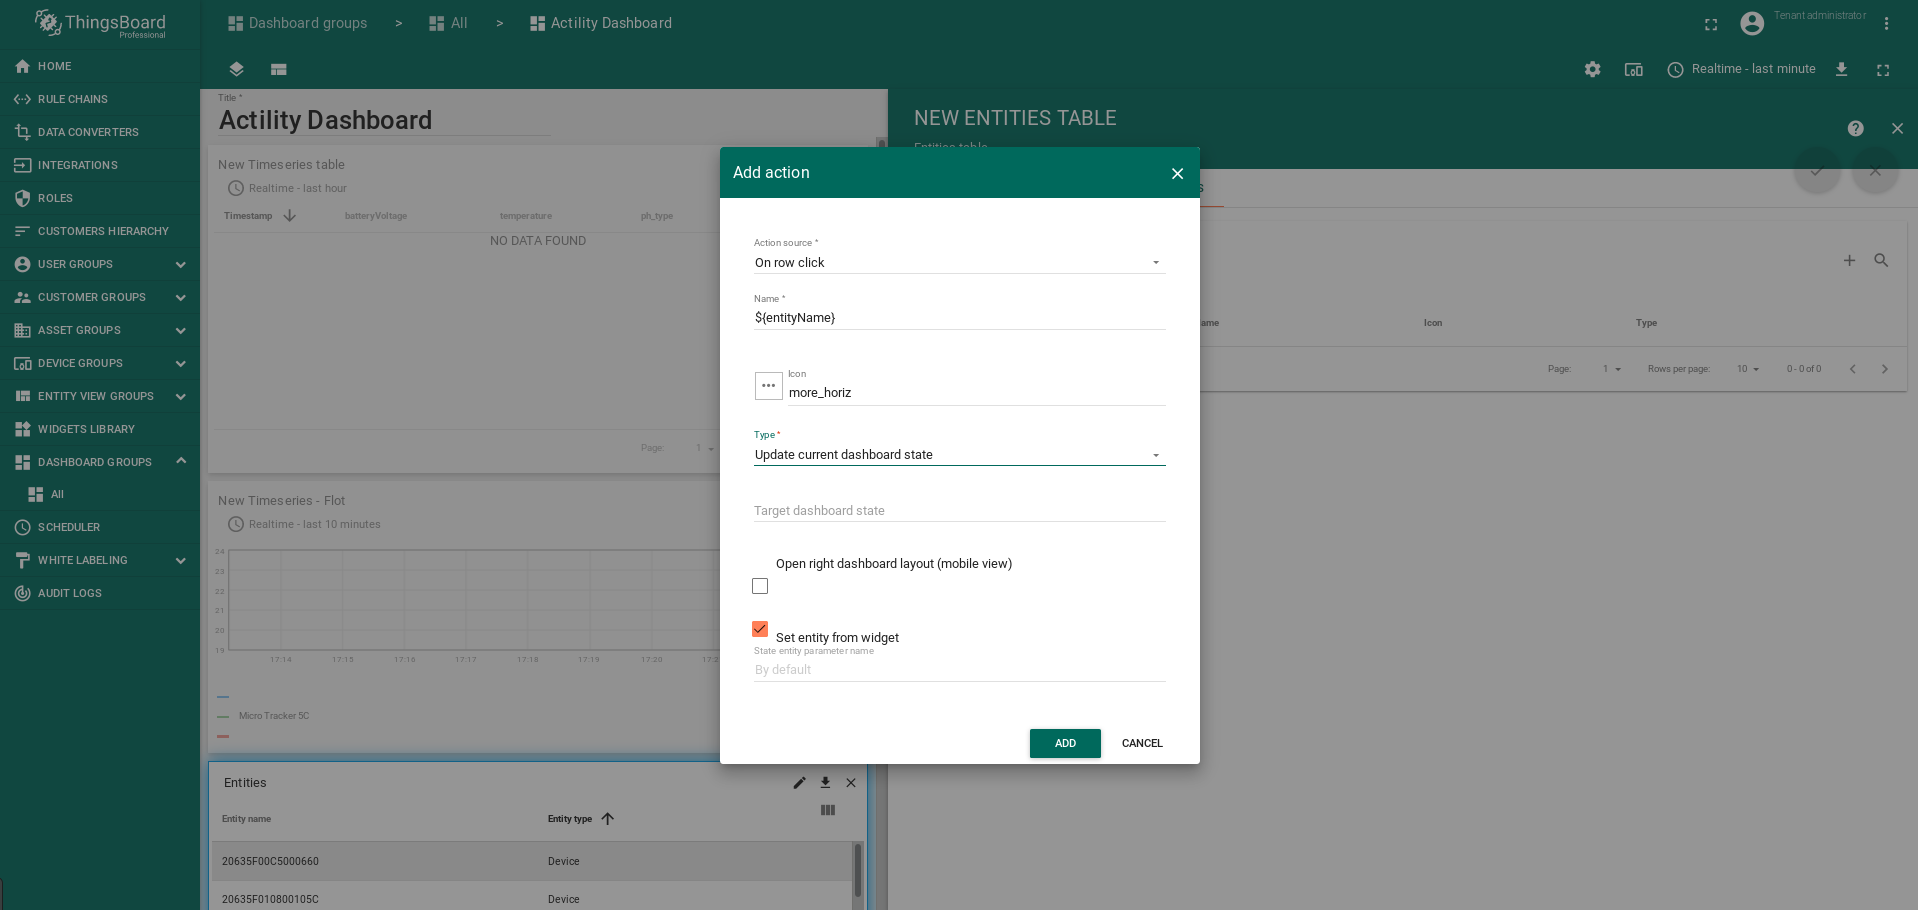Go to next page arrow

[1884, 369]
